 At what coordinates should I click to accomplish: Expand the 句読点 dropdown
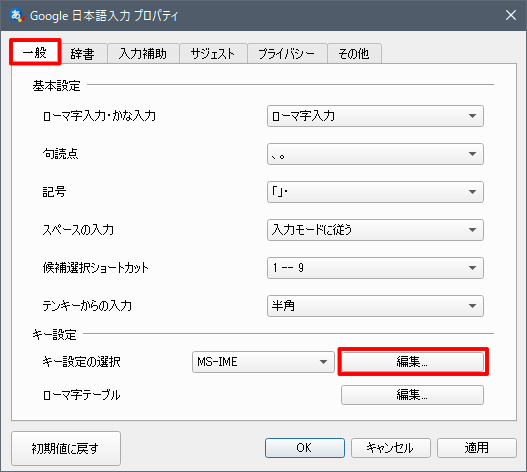375,154
